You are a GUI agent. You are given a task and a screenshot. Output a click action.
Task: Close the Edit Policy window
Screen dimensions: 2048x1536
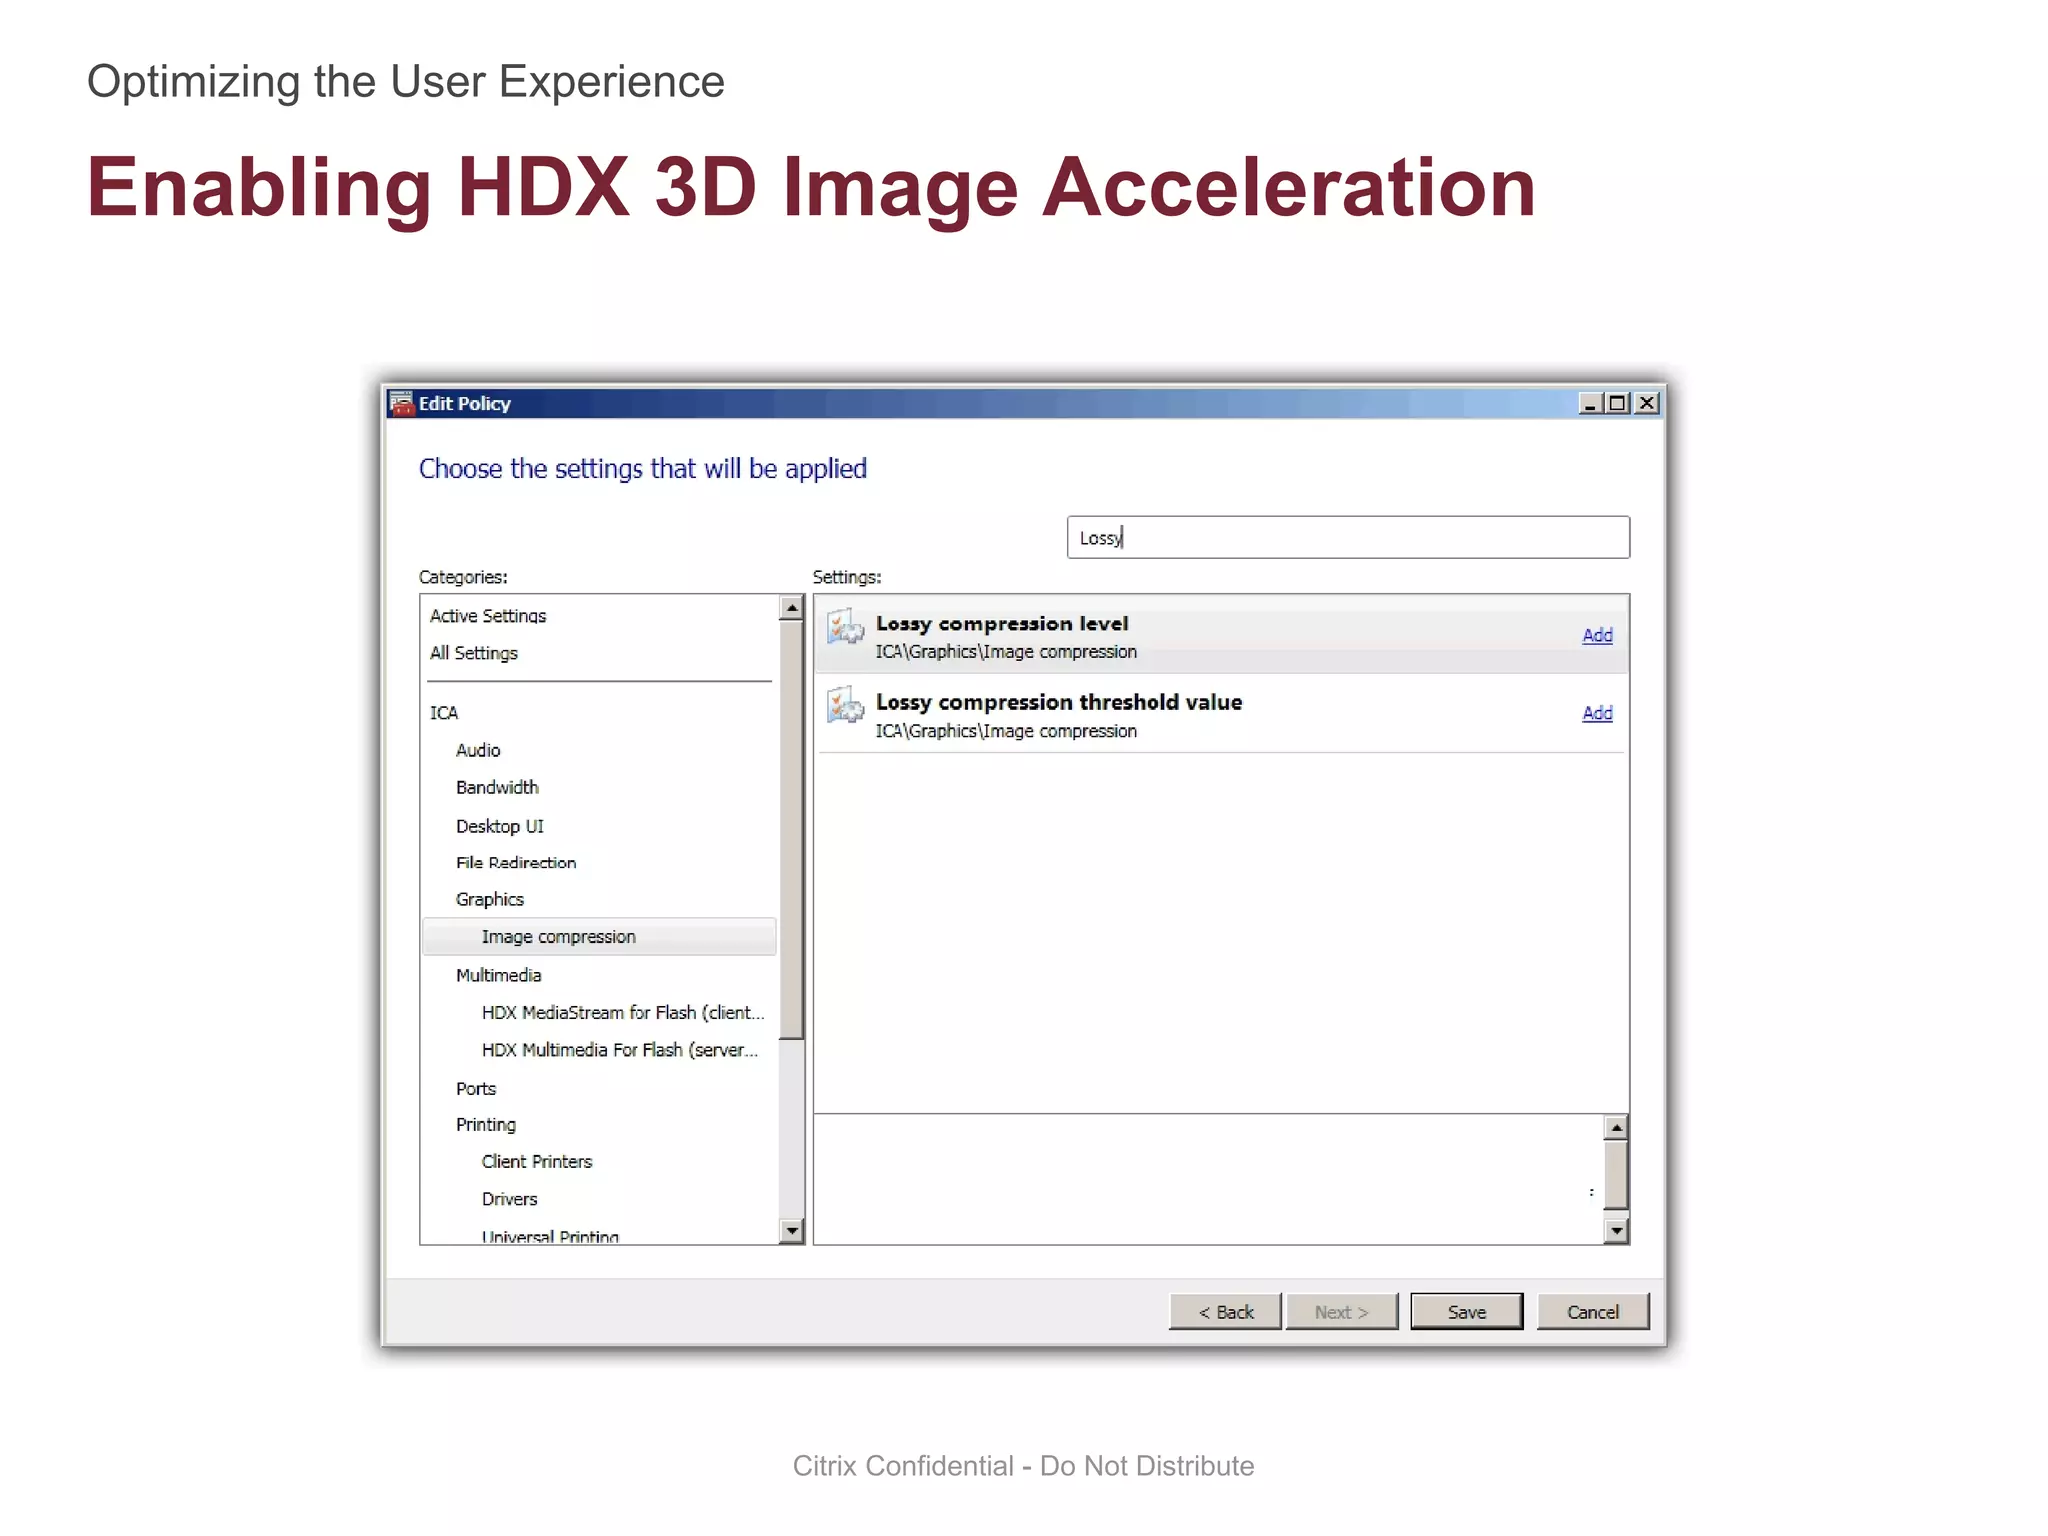tap(1647, 403)
